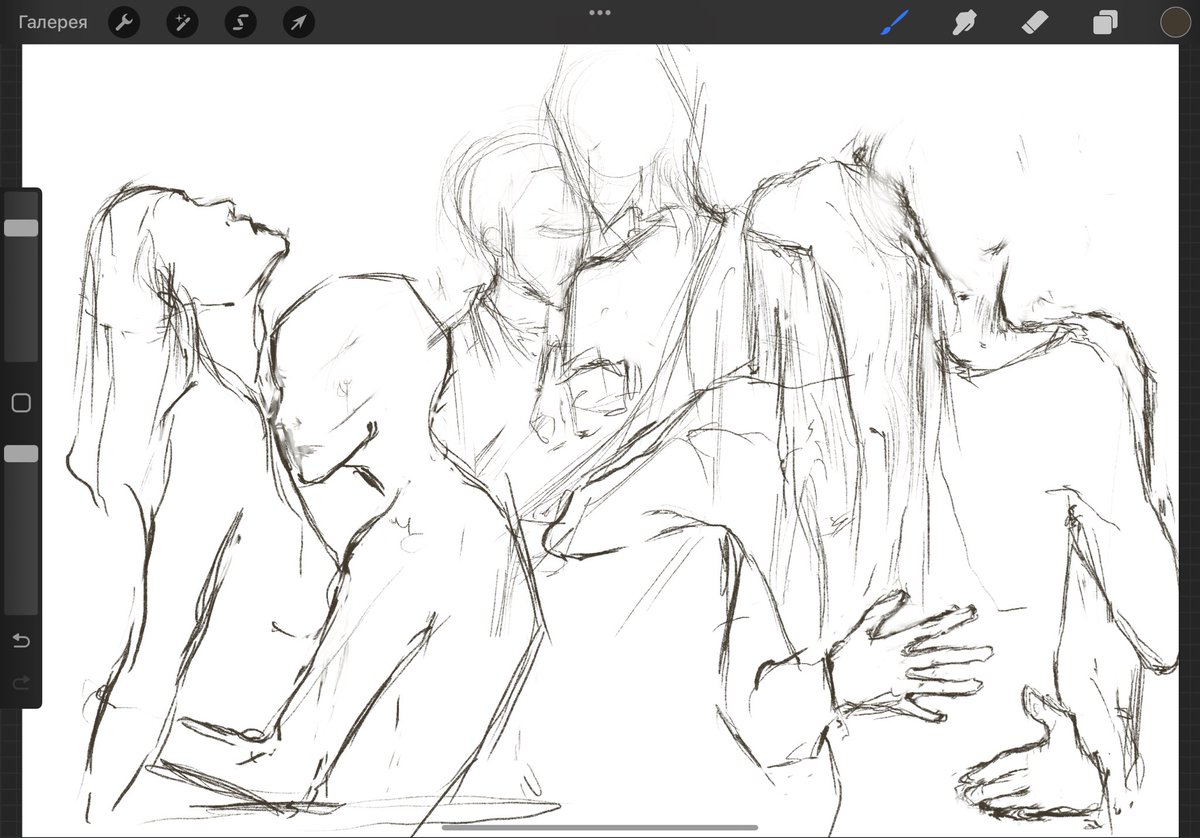Screen dimensions: 1200x838
Task: Undo the last stroke
Action: pyautogui.click(x=21, y=640)
